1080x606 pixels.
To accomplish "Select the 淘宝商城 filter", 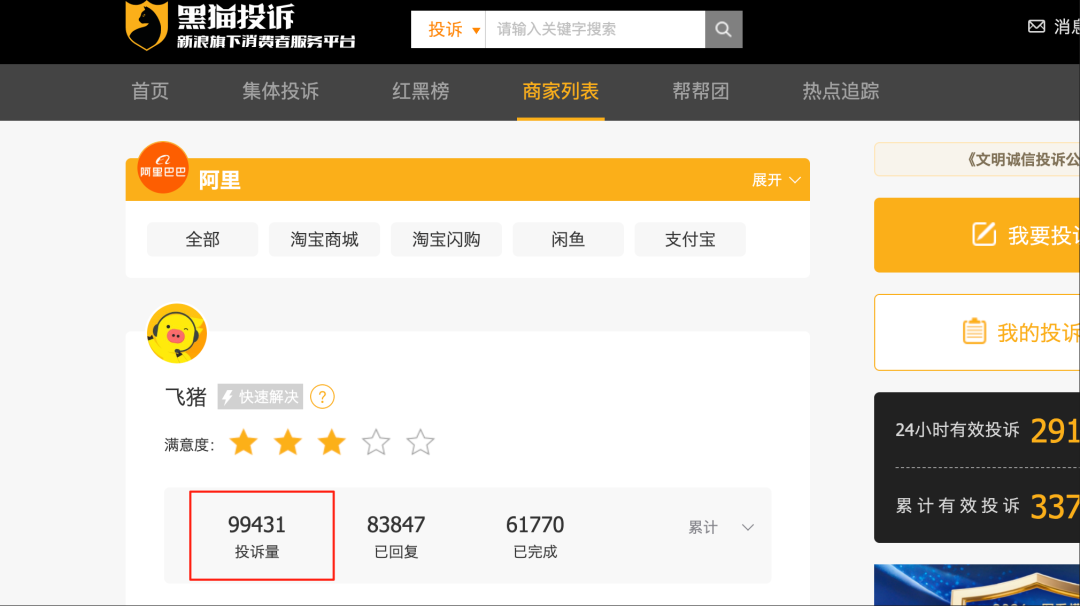I will point(324,240).
